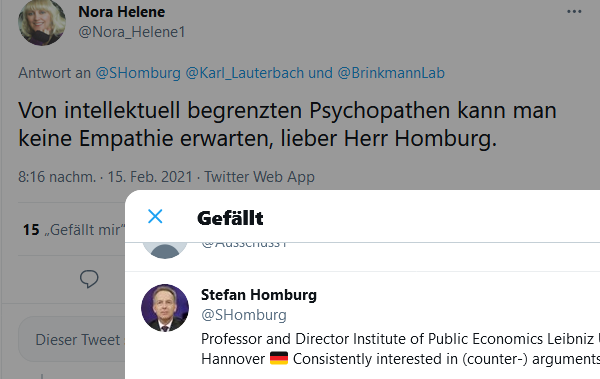Click the Twitter Web App source label

pyautogui.click(x=259, y=177)
